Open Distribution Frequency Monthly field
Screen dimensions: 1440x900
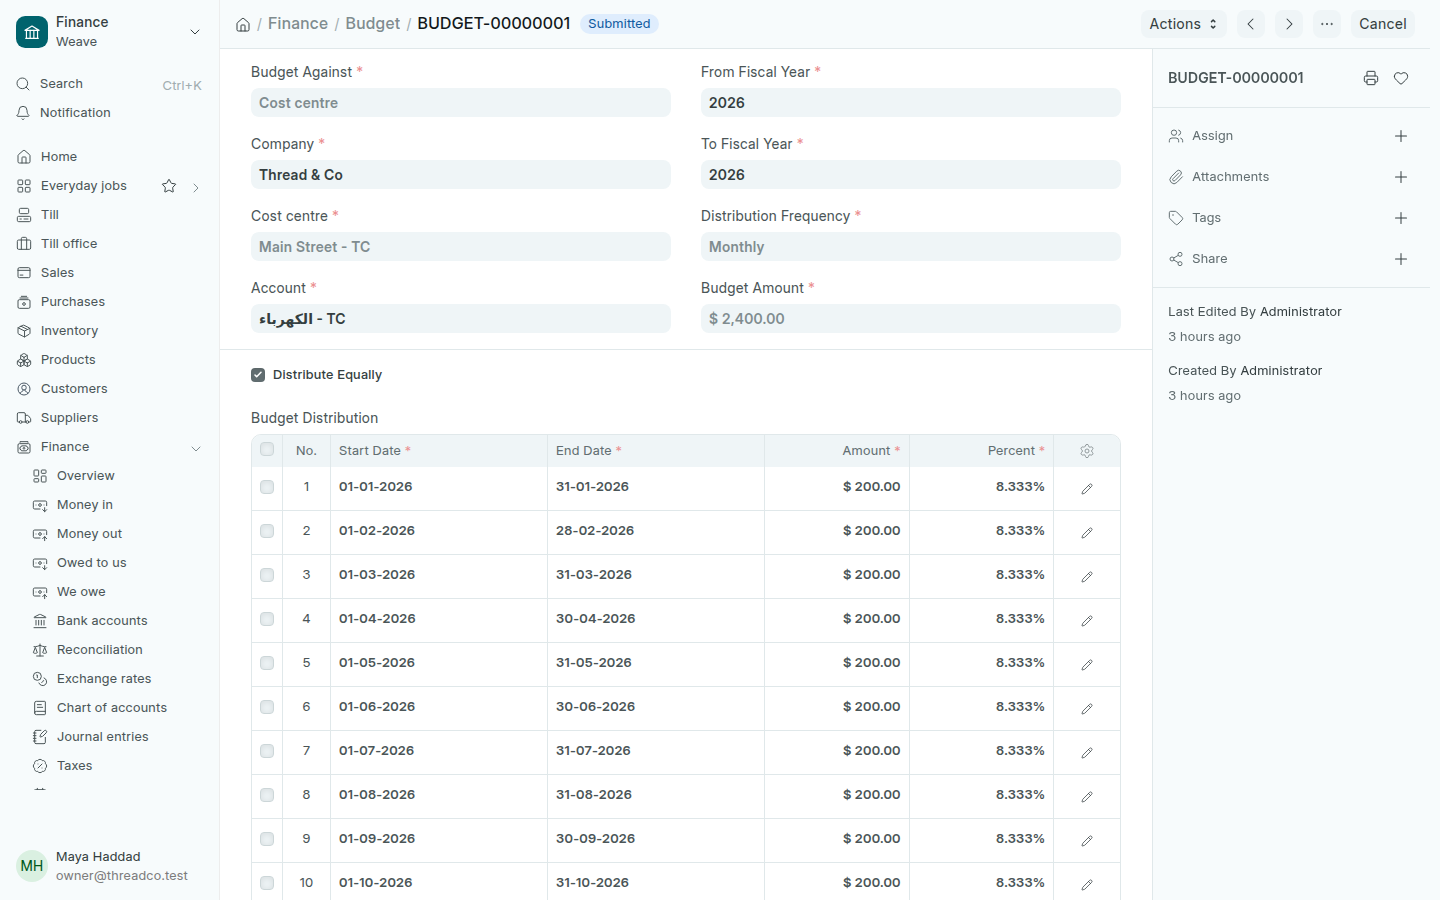(x=911, y=247)
